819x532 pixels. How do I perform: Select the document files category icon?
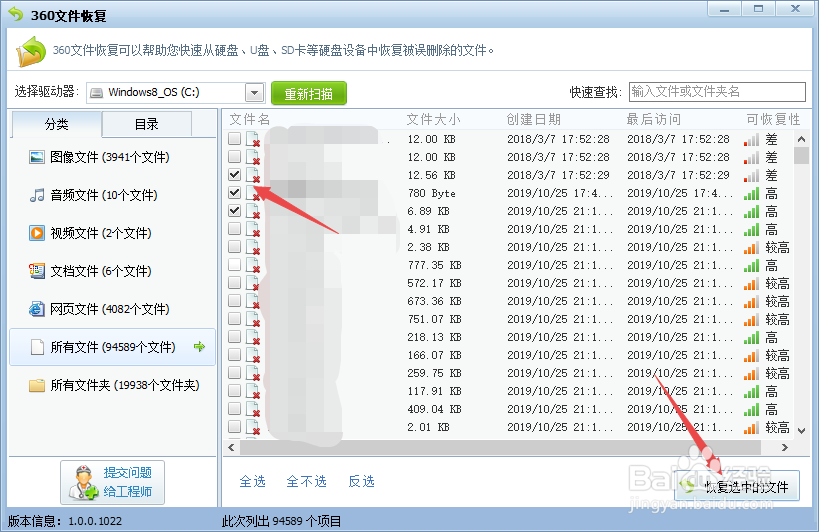37,271
